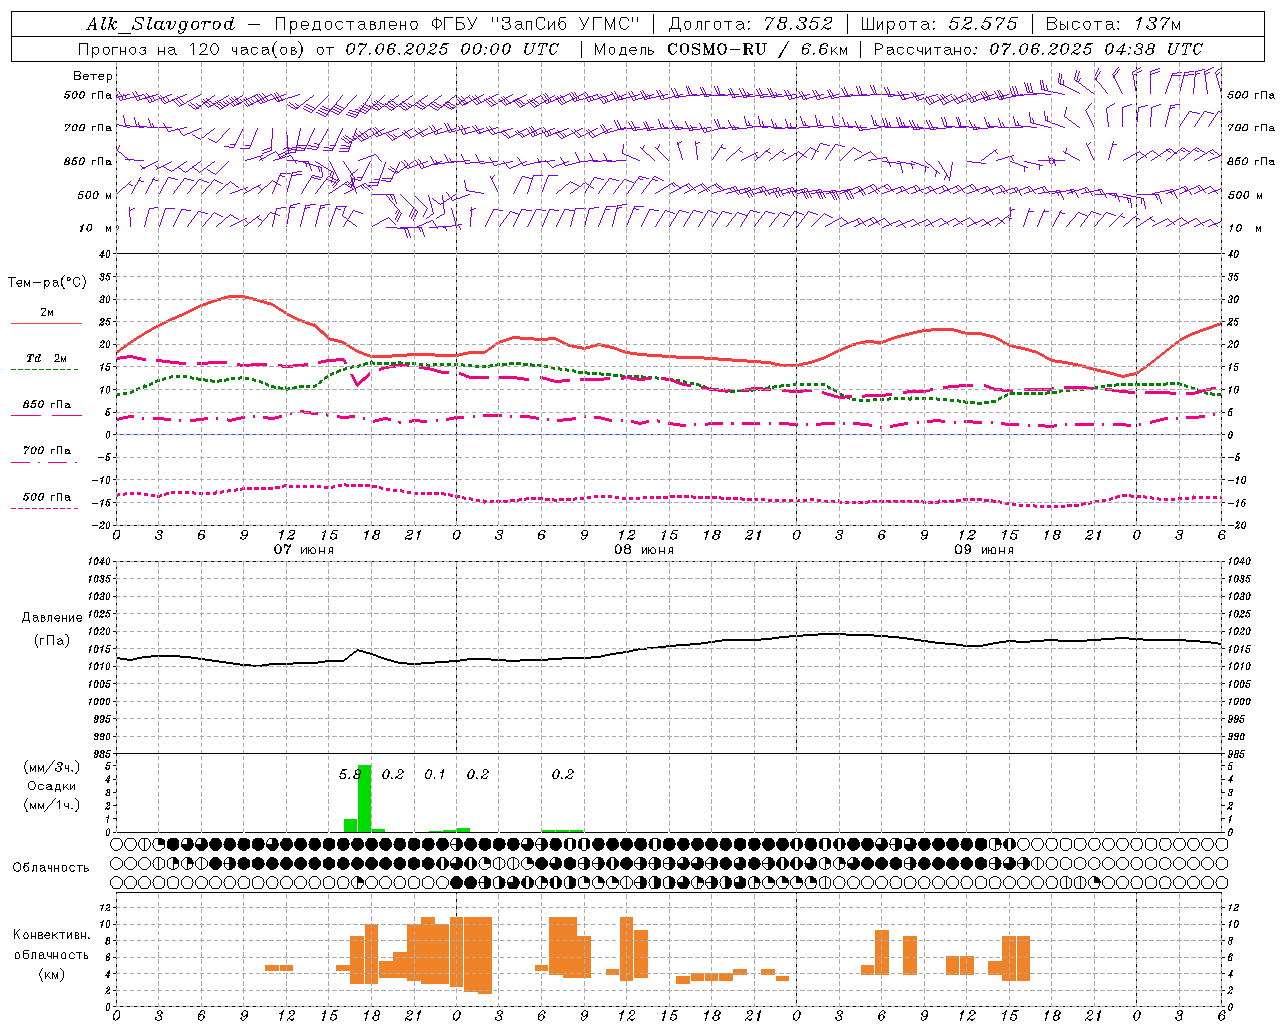Click the 09 июня date label
This screenshot has height=1024, width=1280.
click(984, 549)
